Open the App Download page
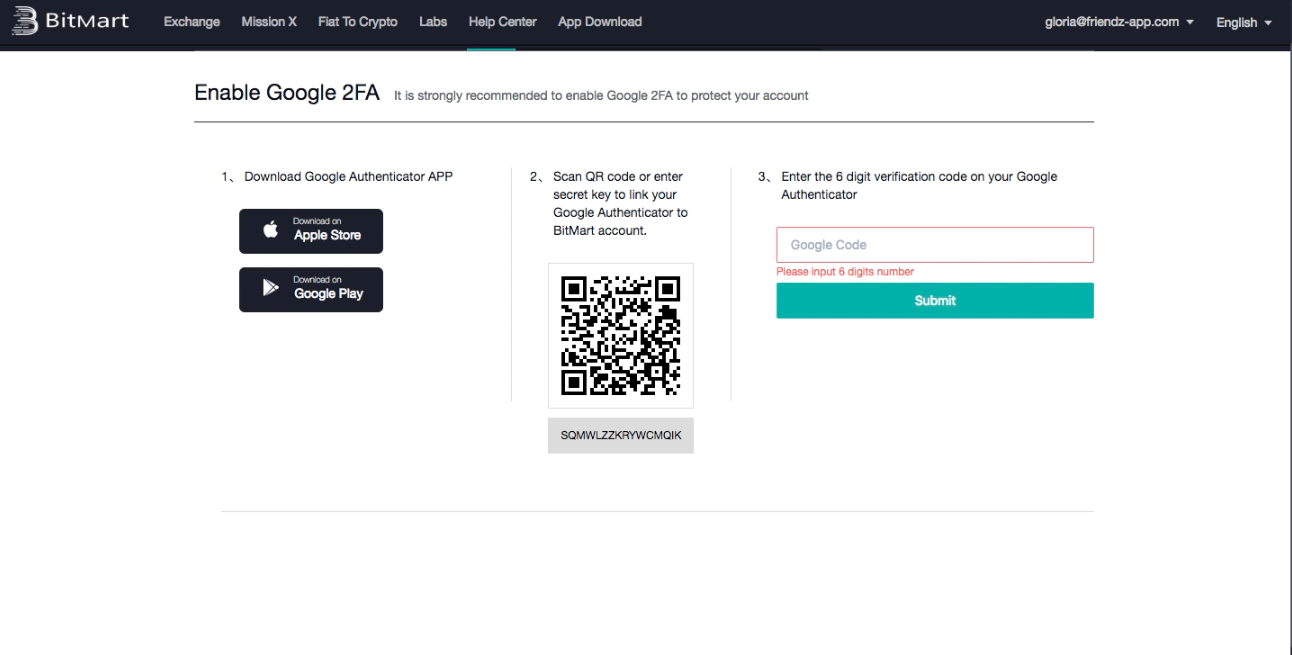The image size is (1292, 655). (600, 22)
